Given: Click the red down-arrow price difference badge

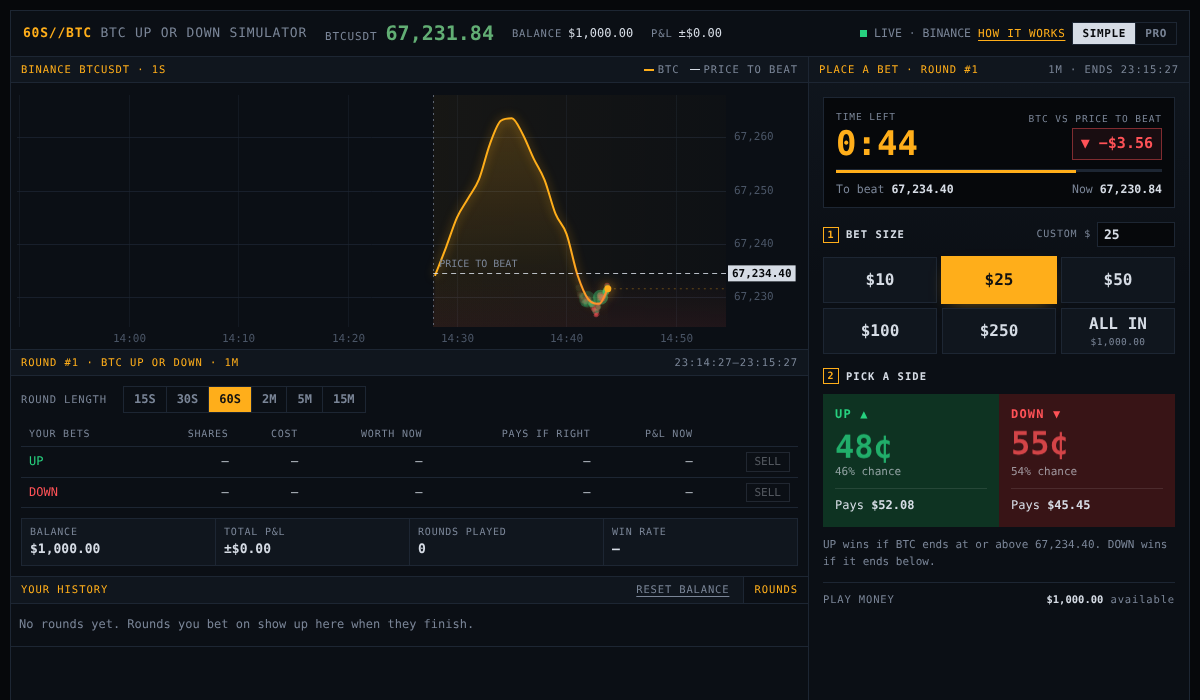Looking at the screenshot, I should (x=1117, y=143).
